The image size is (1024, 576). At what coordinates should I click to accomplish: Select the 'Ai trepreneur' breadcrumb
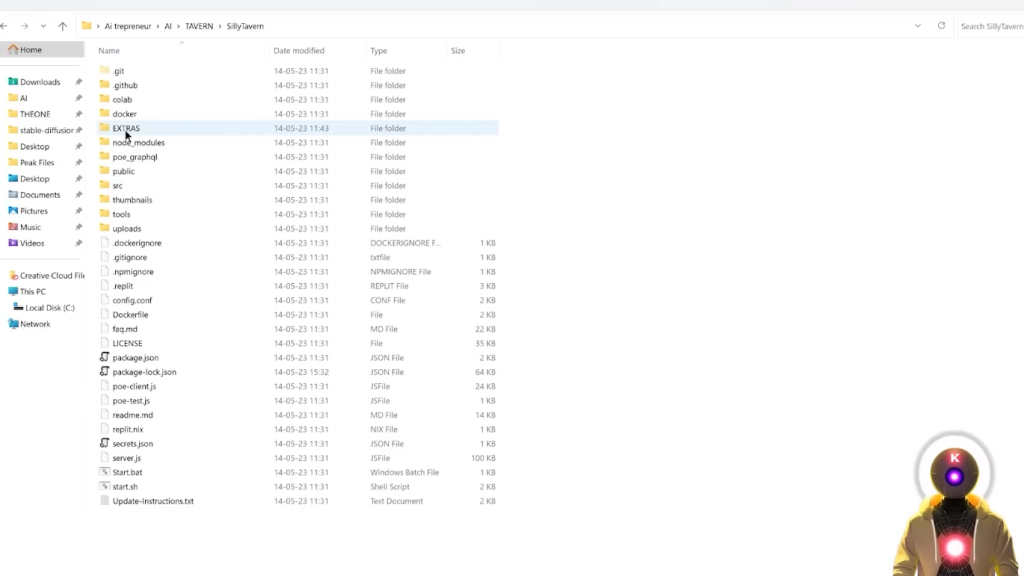127,26
